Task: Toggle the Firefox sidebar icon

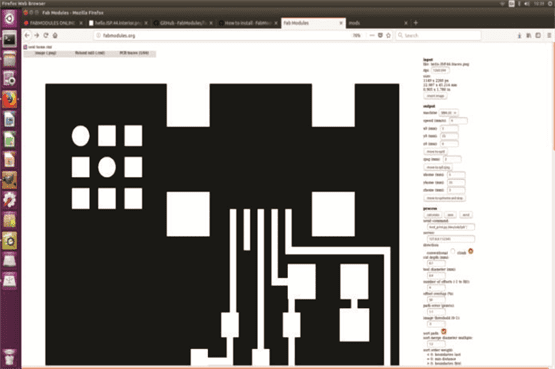Action: [538, 35]
